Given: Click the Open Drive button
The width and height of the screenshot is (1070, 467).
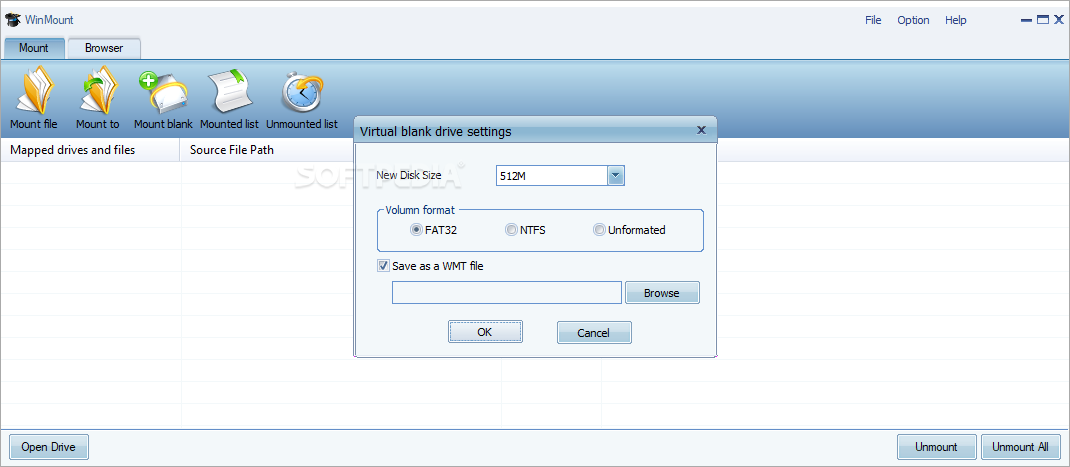Looking at the screenshot, I should [x=48, y=447].
